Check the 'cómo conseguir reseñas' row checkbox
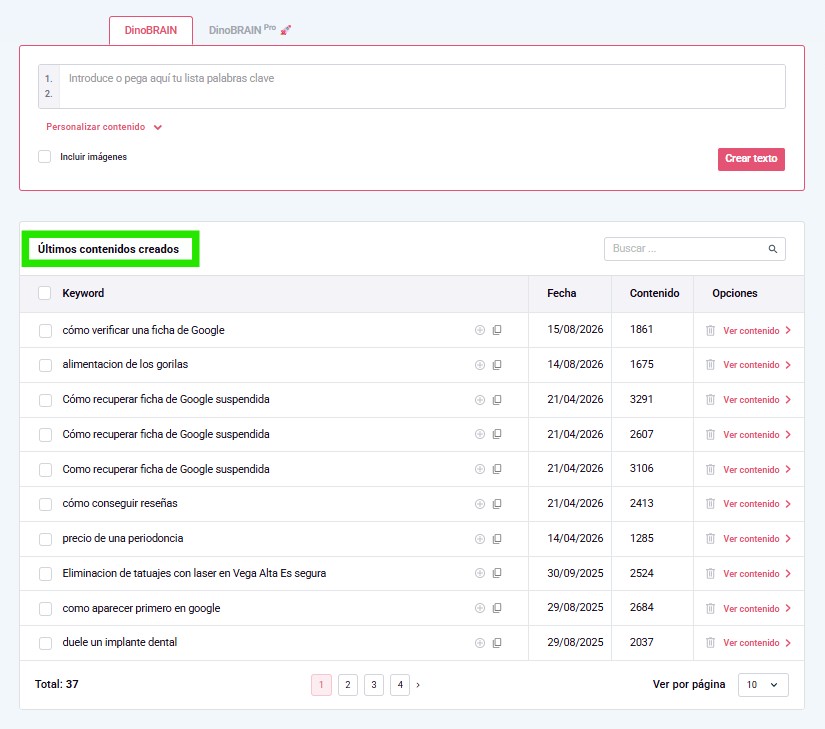This screenshot has height=729, width=825. 46,504
